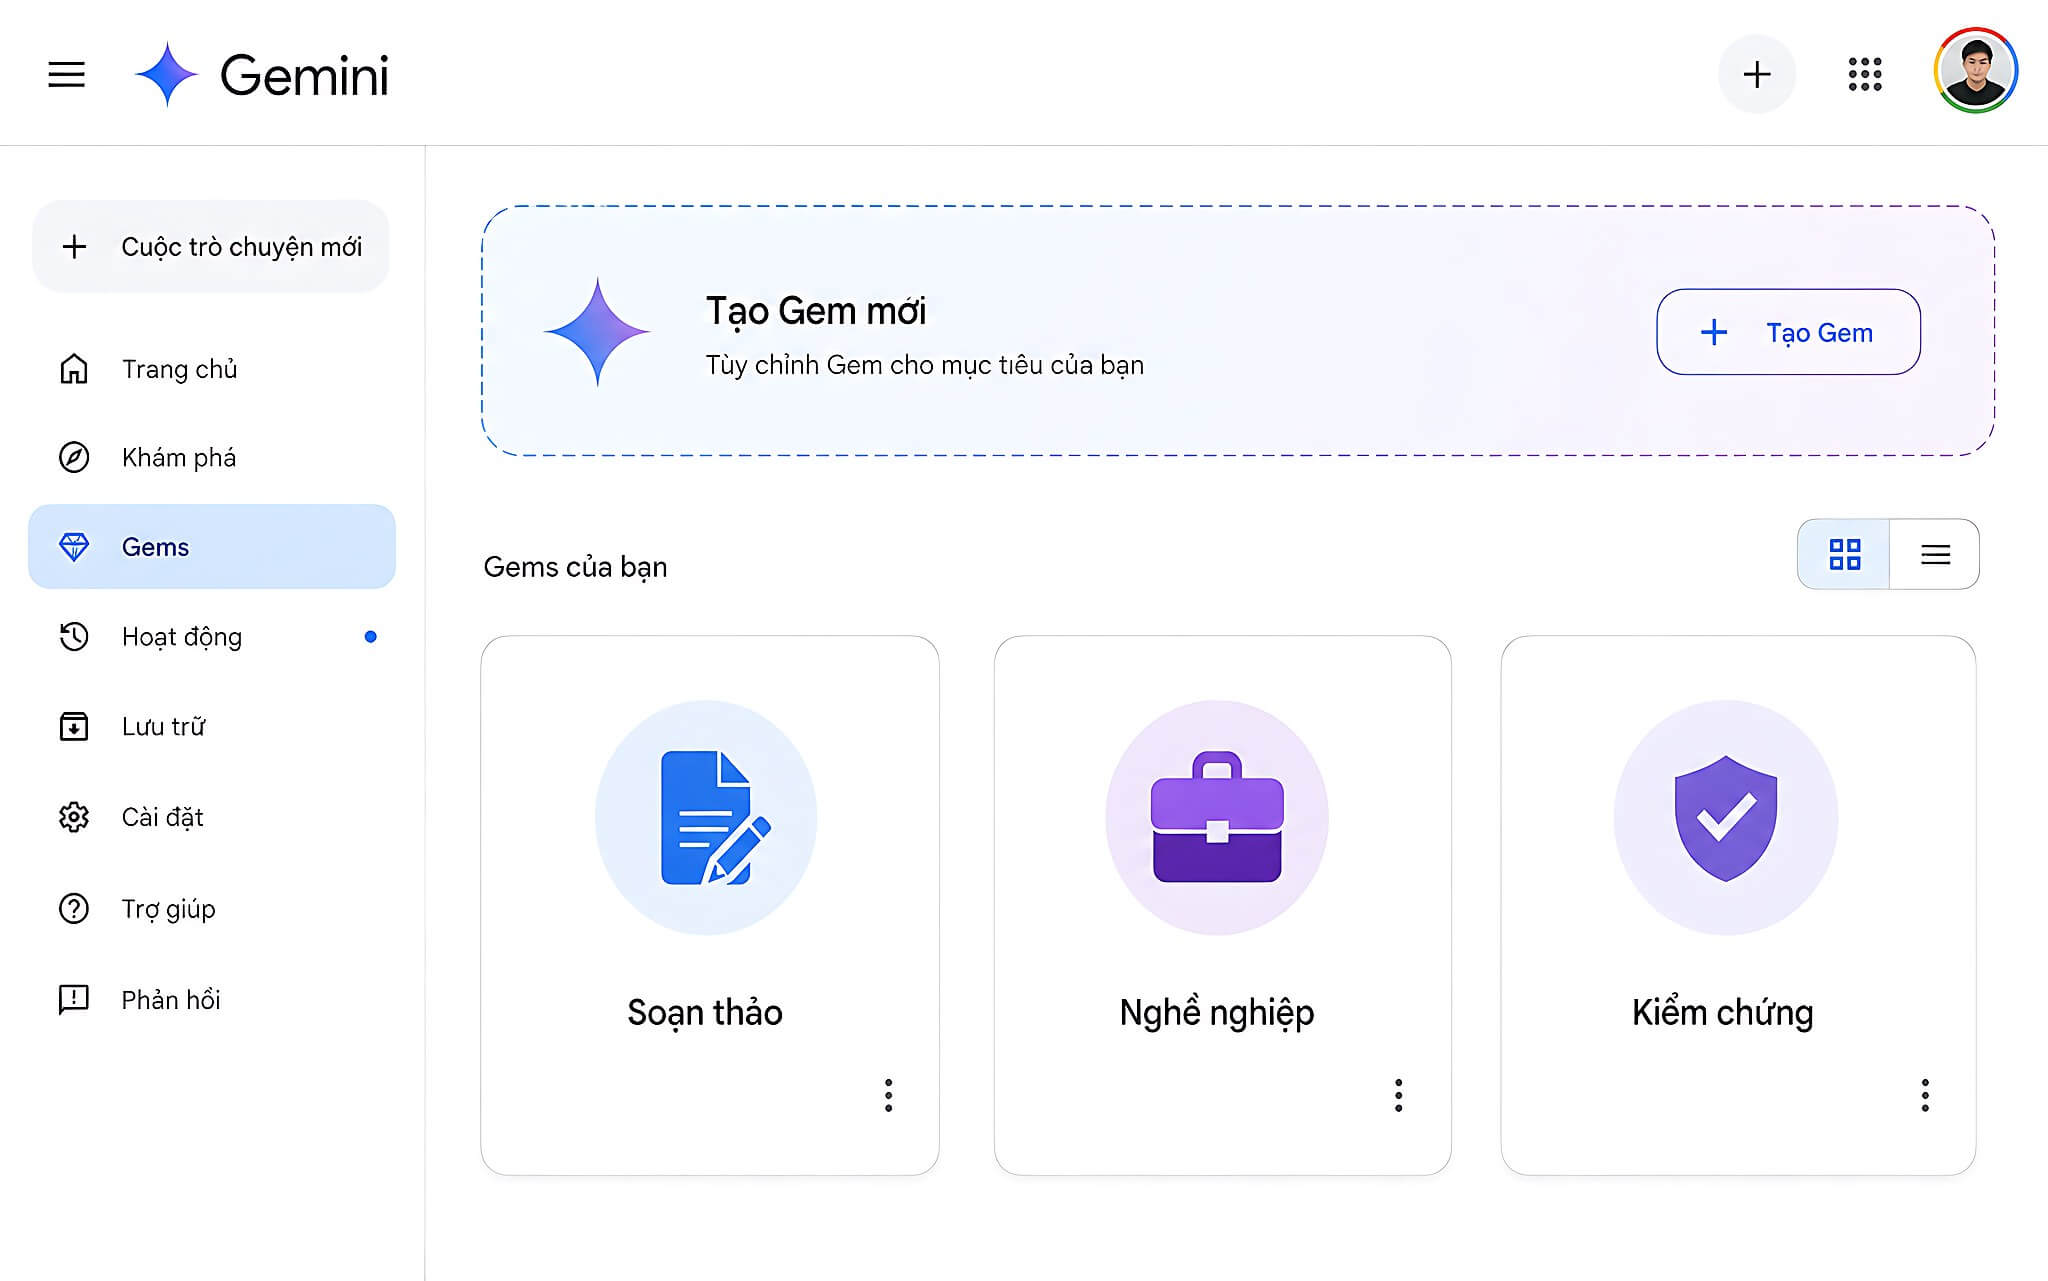The width and height of the screenshot is (2048, 1281).
Task: Select Gems in the sidebar
Action: coord(212,547)
